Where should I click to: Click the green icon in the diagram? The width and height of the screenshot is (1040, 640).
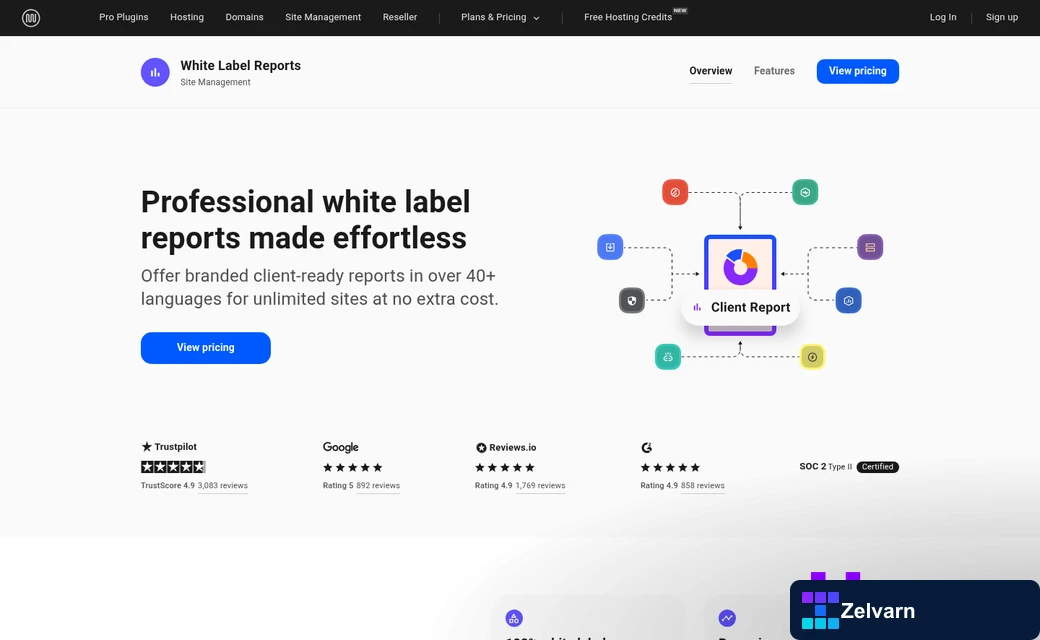click(x=805, y=192)
